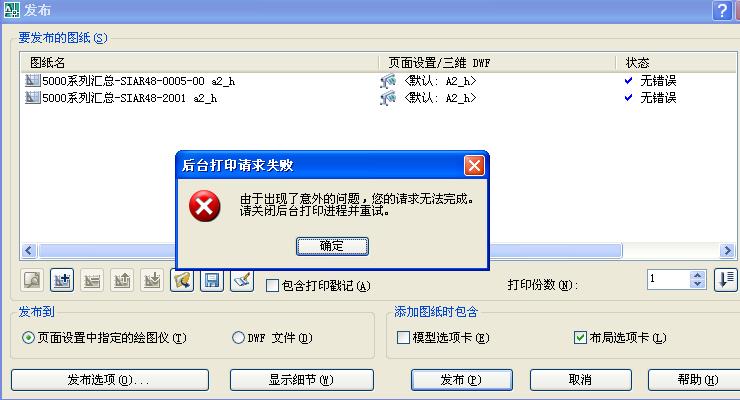Click the 发布选项 button

click(109, 380)
